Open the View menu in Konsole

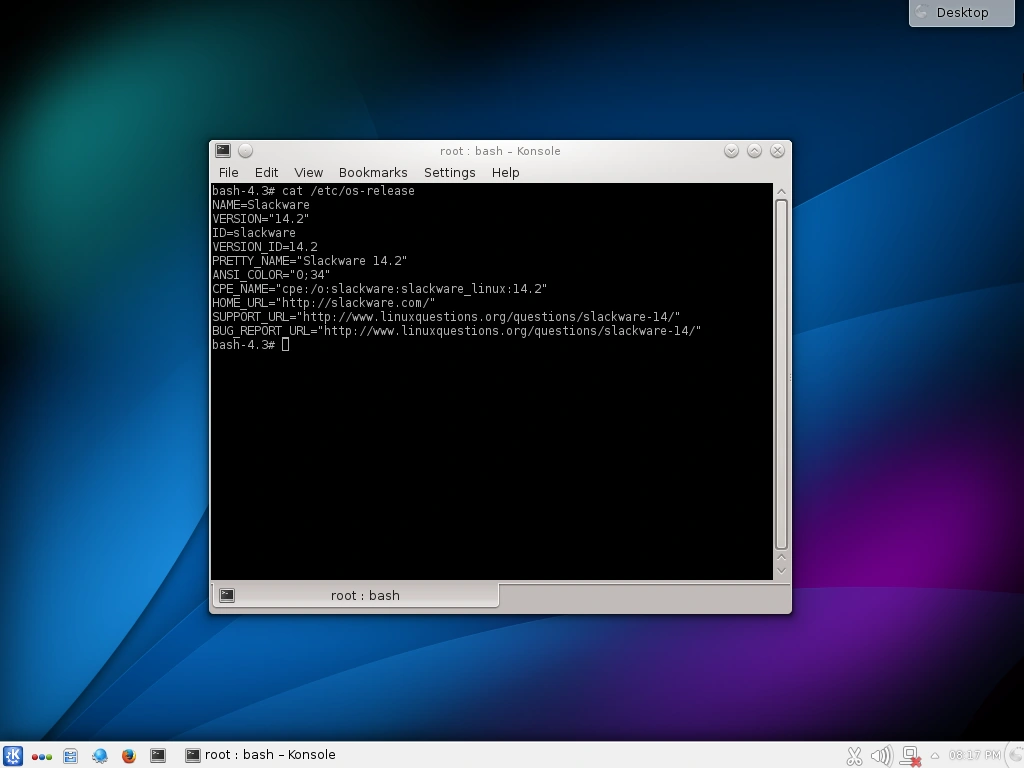[x=308, y=172]
